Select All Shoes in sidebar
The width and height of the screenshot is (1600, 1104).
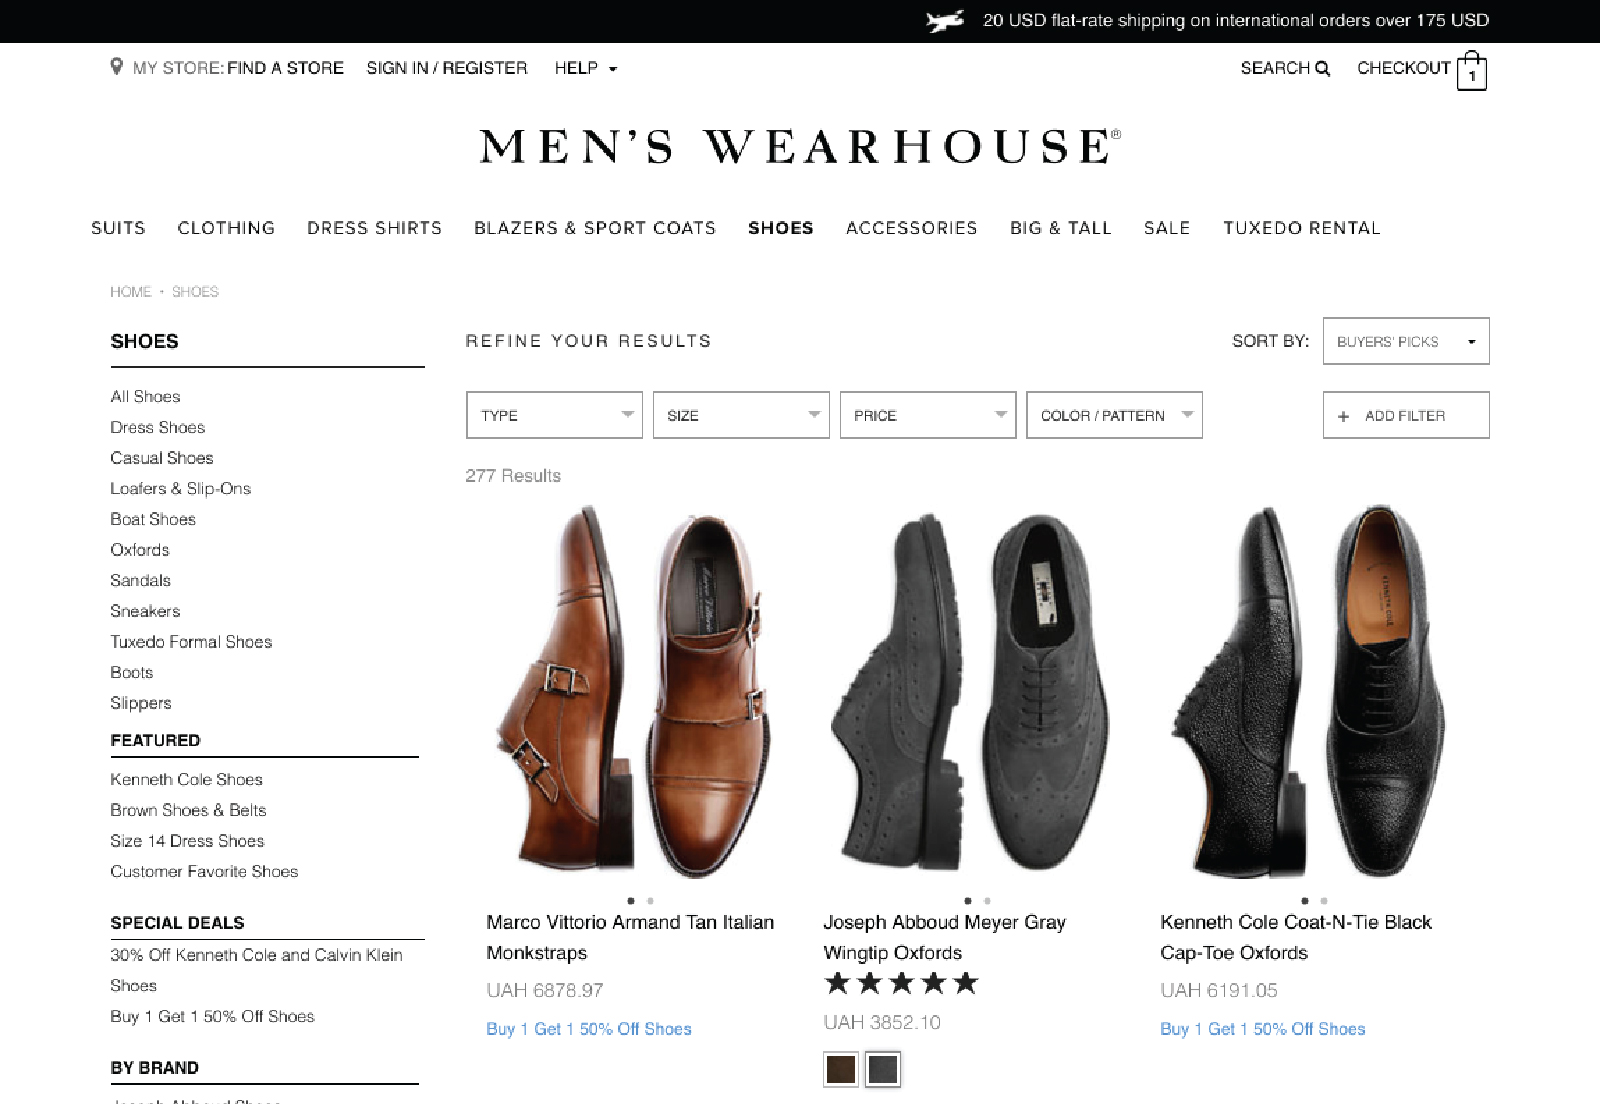click(x=145, y=397)
